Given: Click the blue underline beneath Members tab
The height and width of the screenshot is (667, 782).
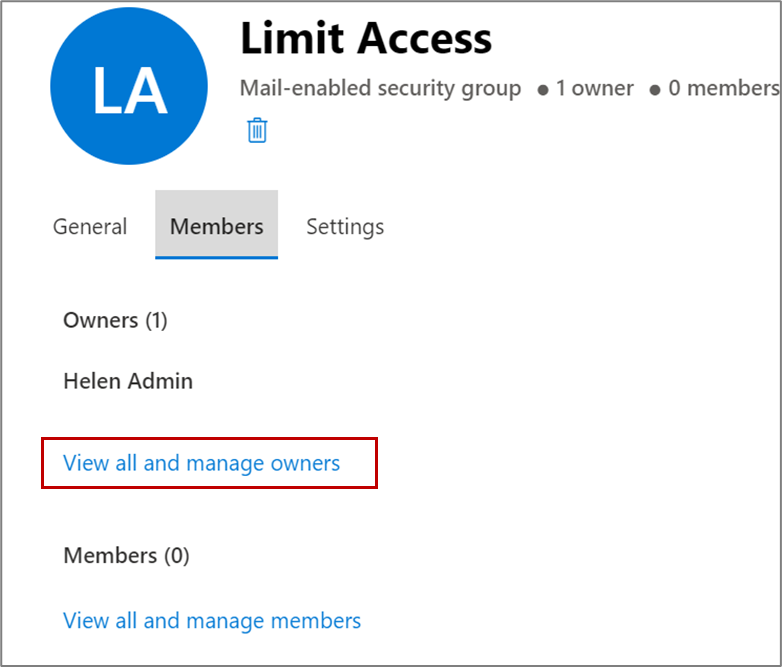Looking at the screenshot, I should (216, 257).
